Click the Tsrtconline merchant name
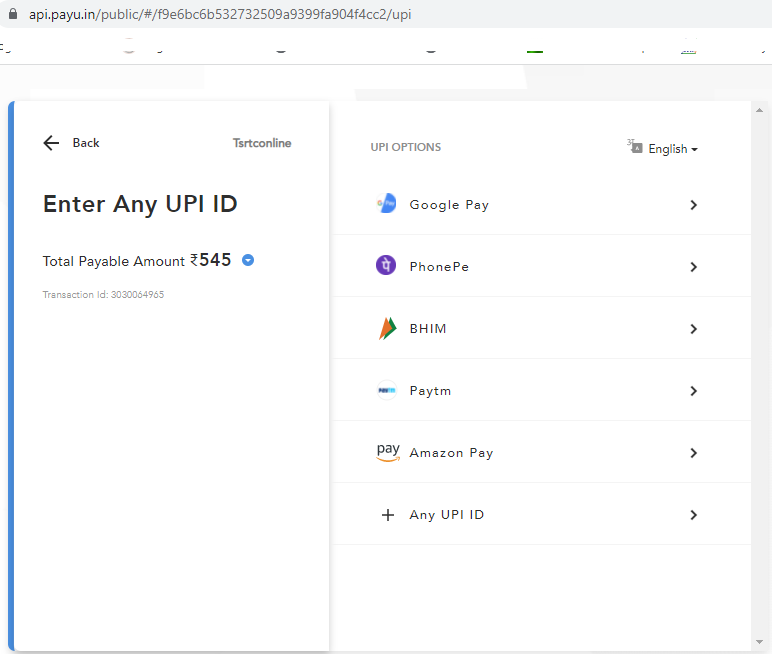This screenshot has width=772, height=654. 262,143
